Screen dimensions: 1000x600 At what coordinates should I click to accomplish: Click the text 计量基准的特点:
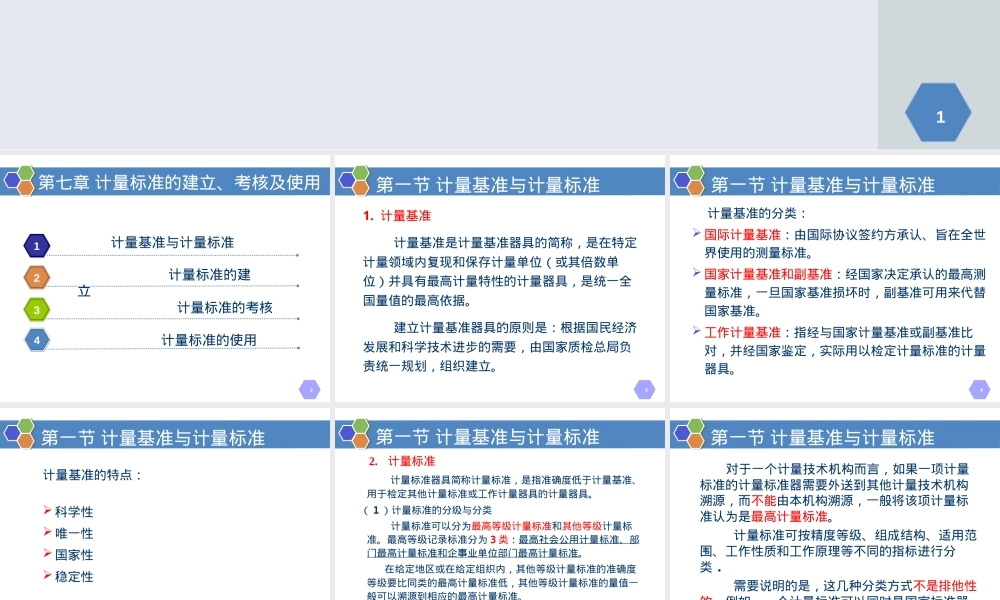pyautogui.click(x=92, y=475)
